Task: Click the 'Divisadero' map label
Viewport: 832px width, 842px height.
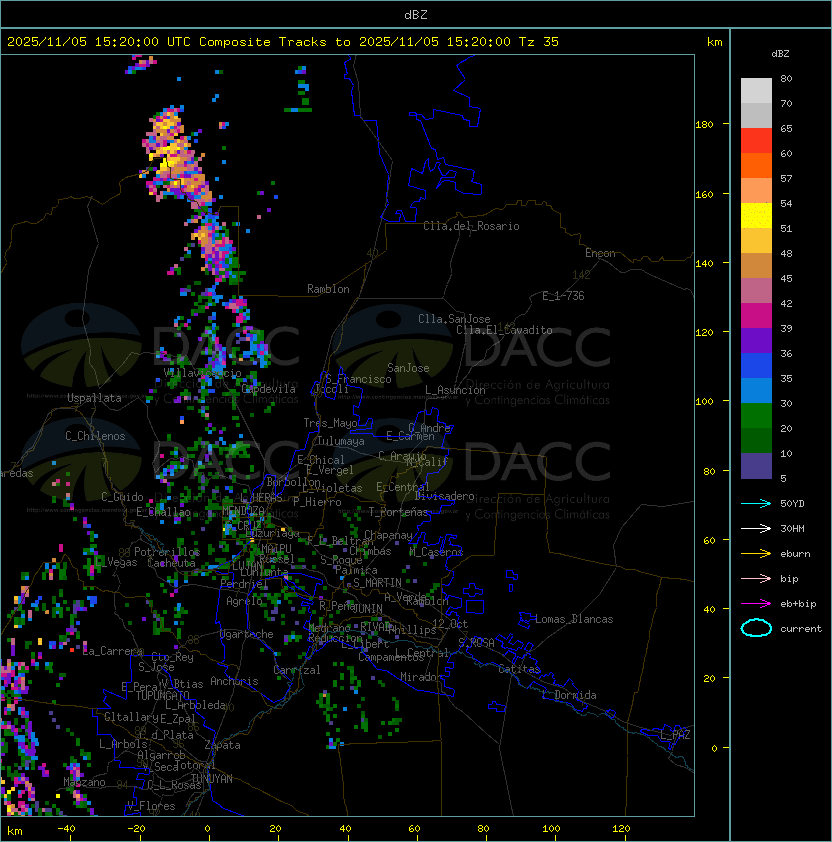Action: point(444,496)
